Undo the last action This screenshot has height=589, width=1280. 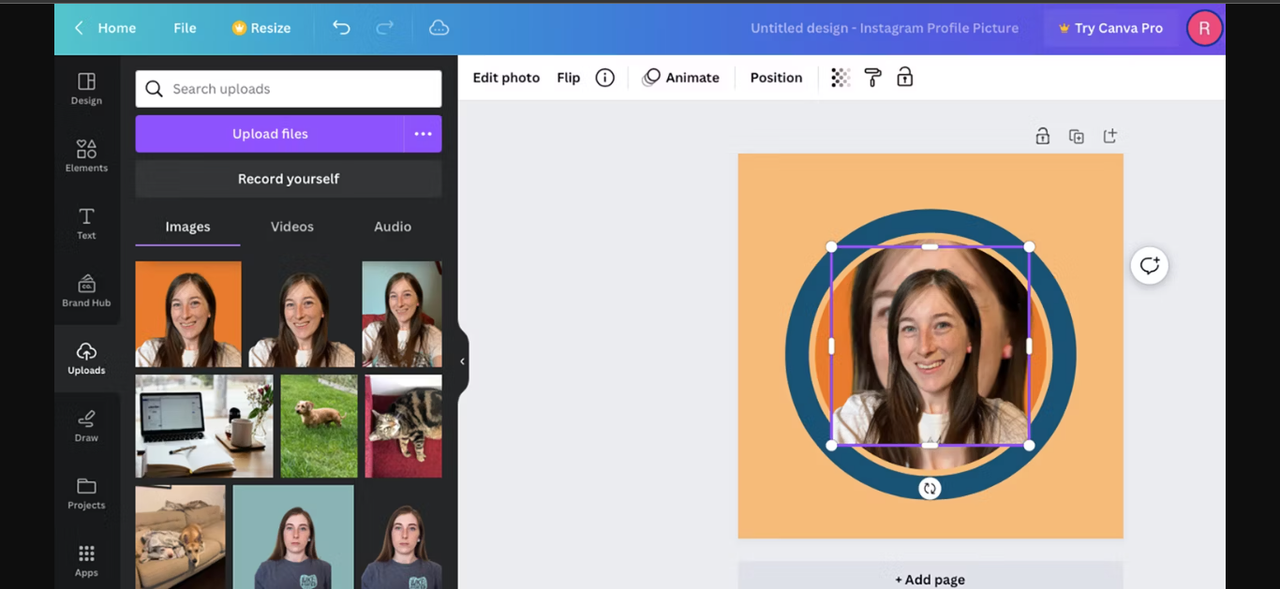[341, 28]
